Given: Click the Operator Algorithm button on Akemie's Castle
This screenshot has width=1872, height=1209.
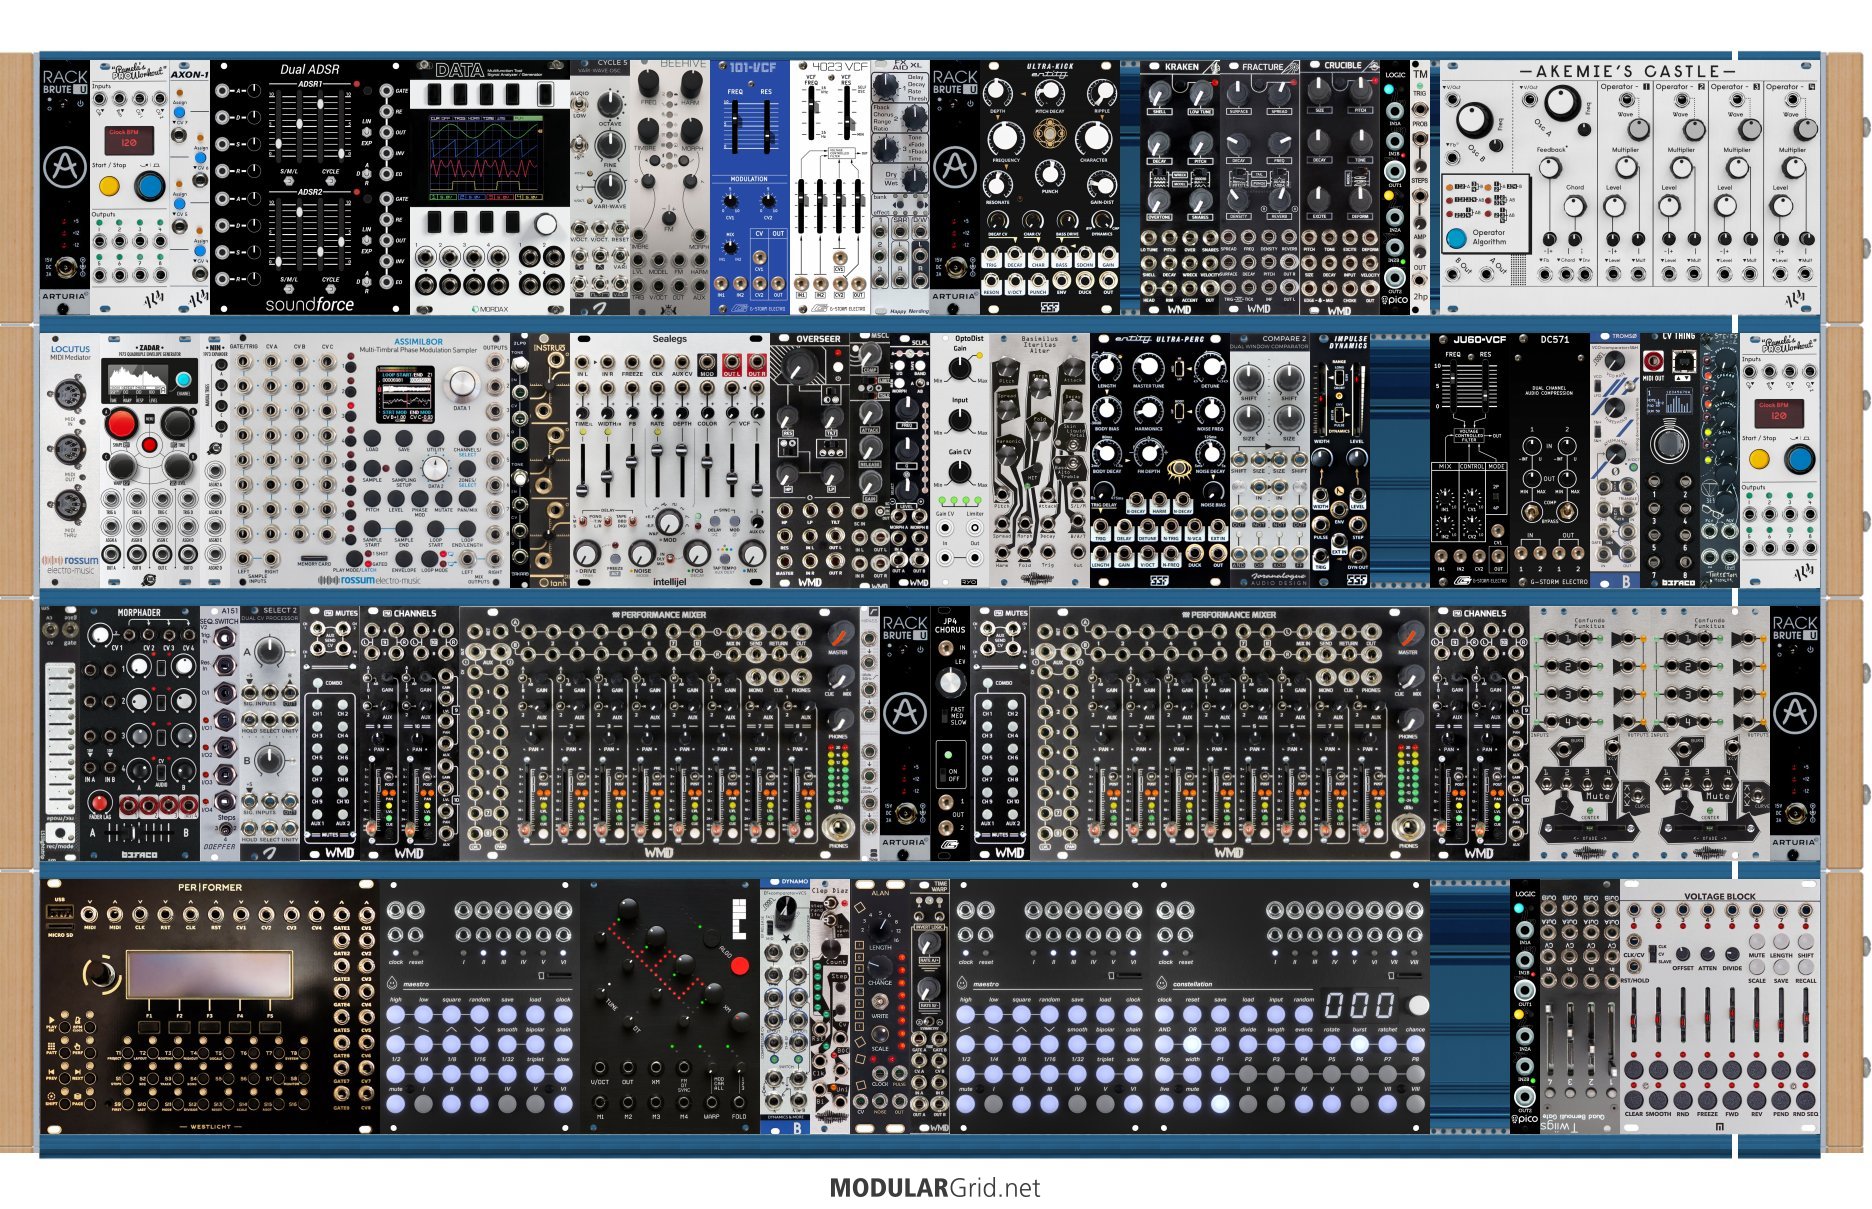Looking at the screenshot, I should pyautogui.click(x=1457, y=238).
